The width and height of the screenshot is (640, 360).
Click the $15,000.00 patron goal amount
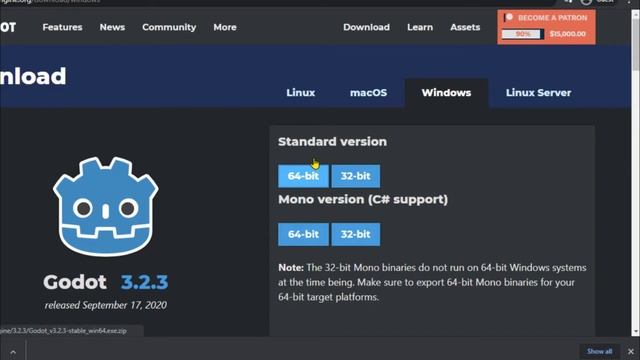(567, 34)
